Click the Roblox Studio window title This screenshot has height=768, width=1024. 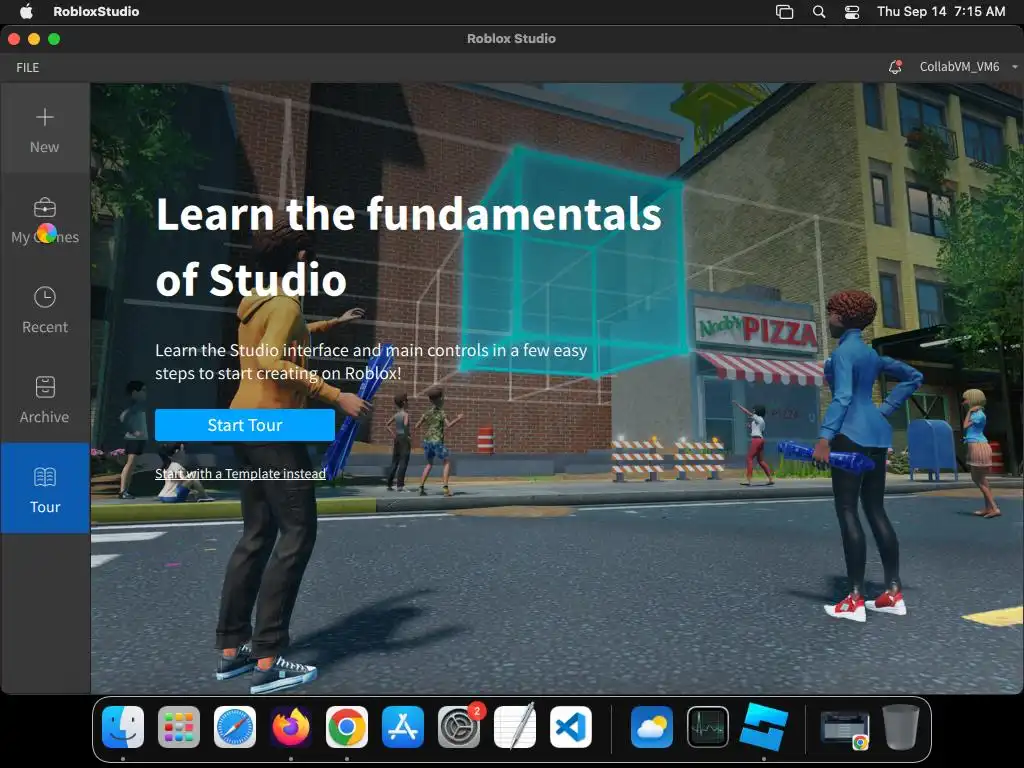pos(511,39)
